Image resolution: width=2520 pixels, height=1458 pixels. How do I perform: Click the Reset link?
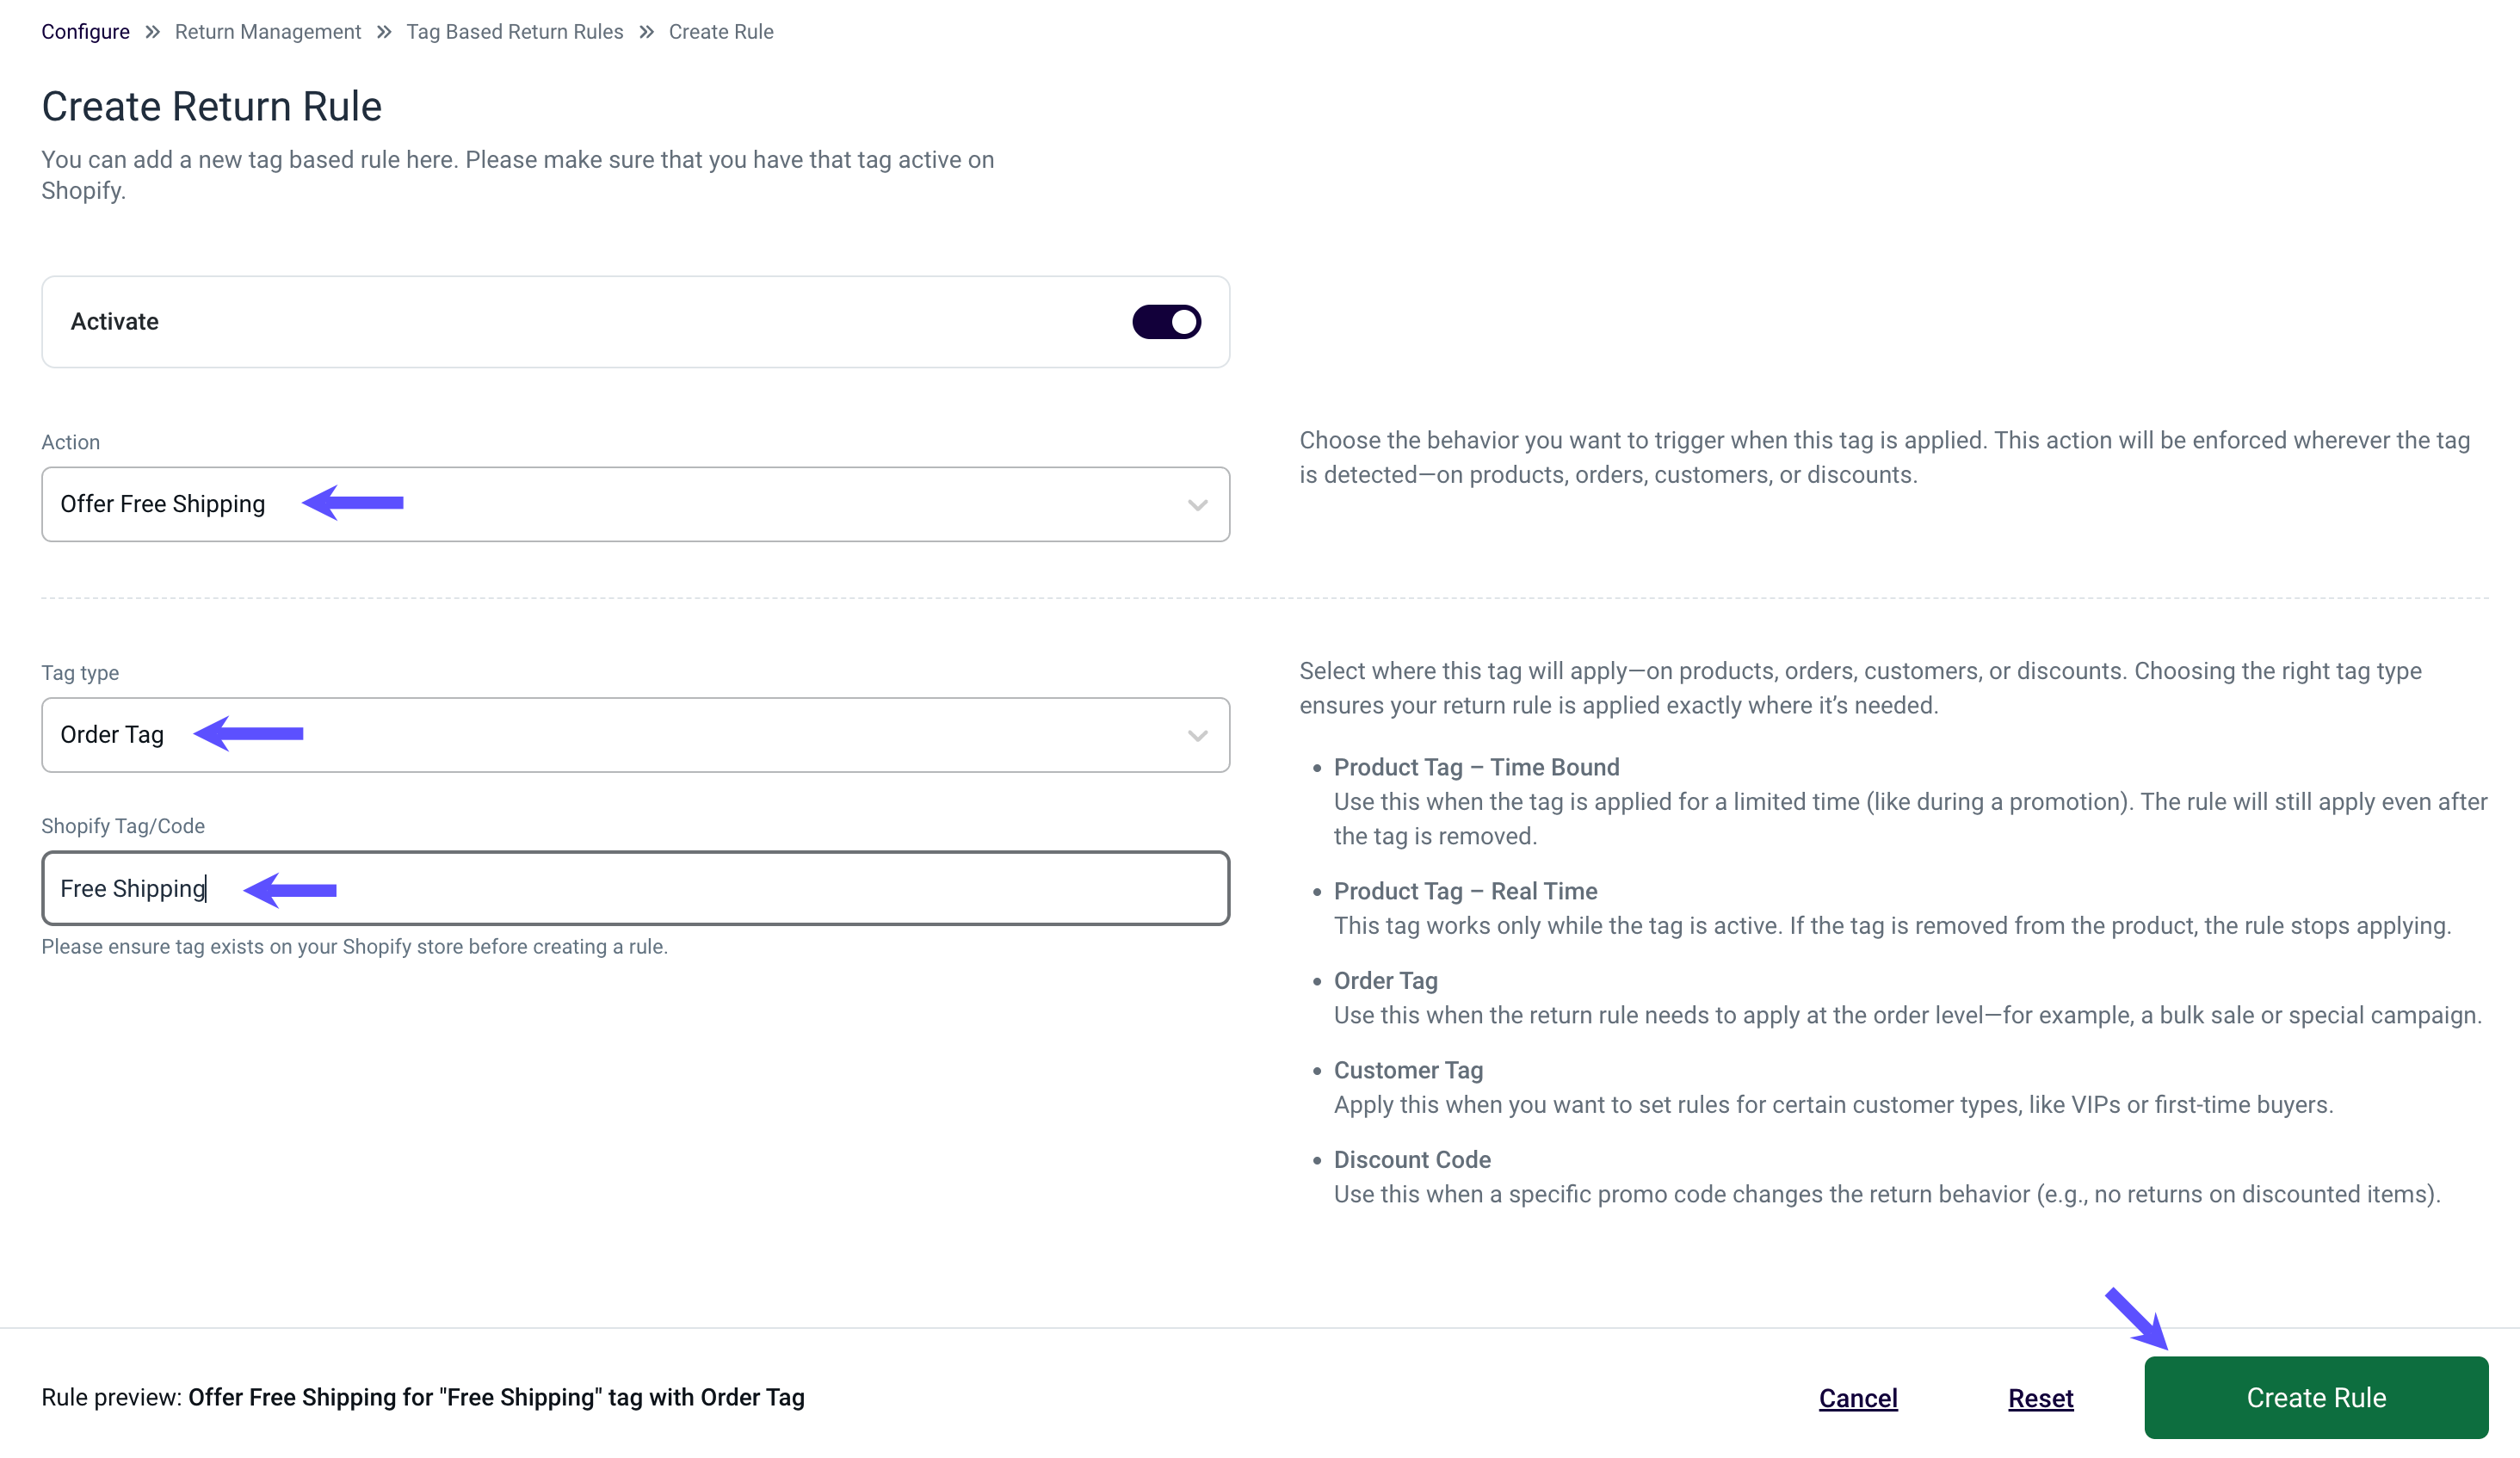coord(2041,1397)
